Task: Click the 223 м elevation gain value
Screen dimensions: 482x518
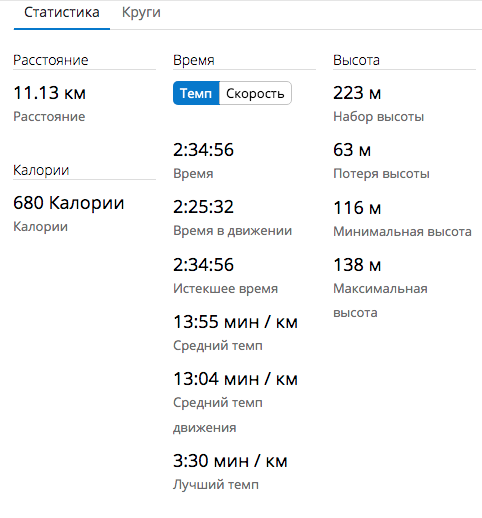Action: [357, 93]
